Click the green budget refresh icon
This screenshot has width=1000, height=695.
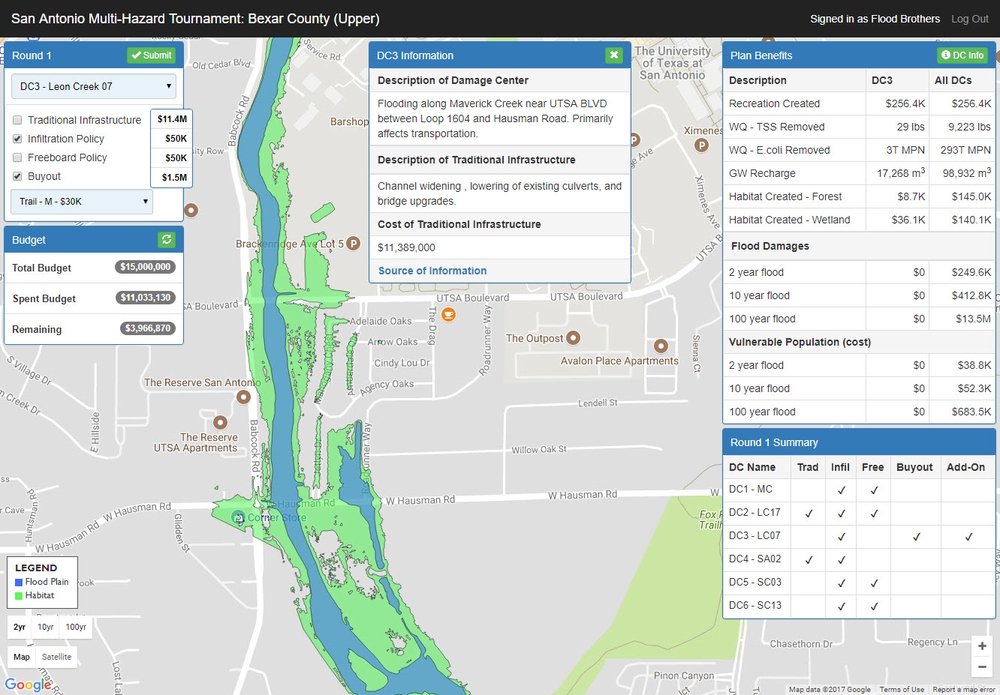[167, 240]
